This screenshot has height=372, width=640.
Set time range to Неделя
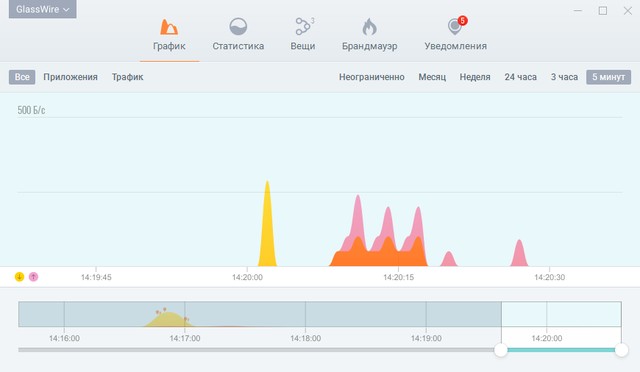[475, 77]
